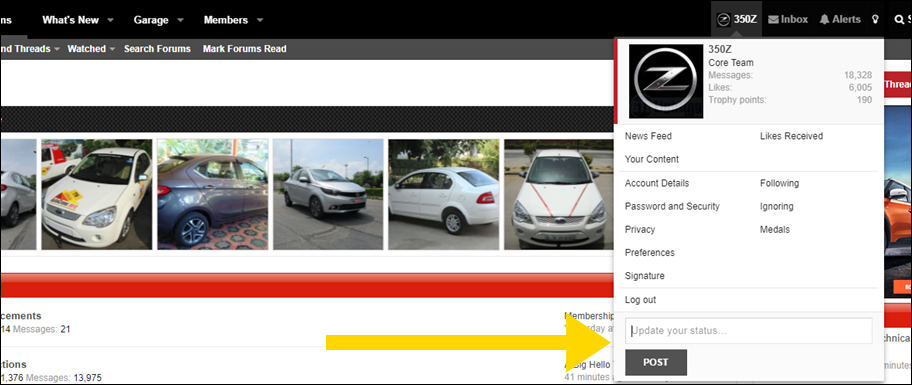The height and width of the screenshot is (385, 912).
Task: Open the large Z profile avatar
Action: [x=666, y=81]
